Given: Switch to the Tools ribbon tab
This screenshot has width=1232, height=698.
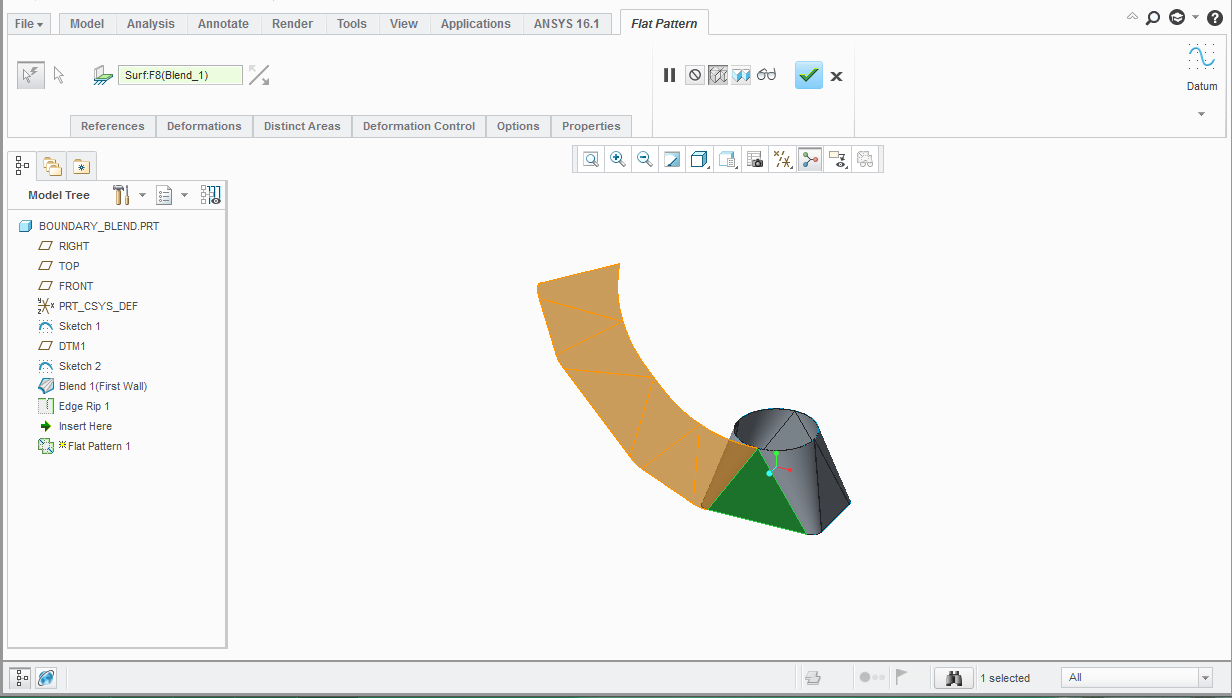Looking at the screenshot, I should (352, 23).
